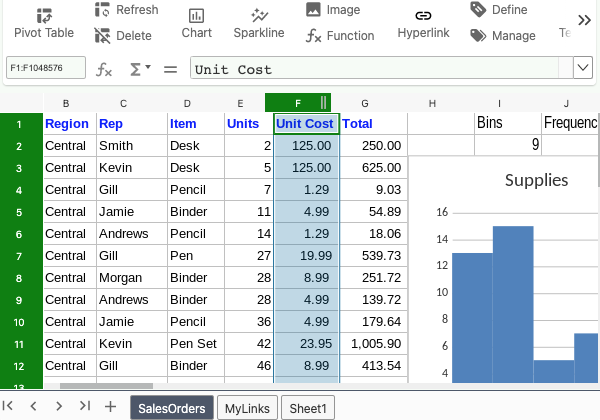
Task: Click the horizontal scrollbar thumb
Action: (x=106, y=386)
